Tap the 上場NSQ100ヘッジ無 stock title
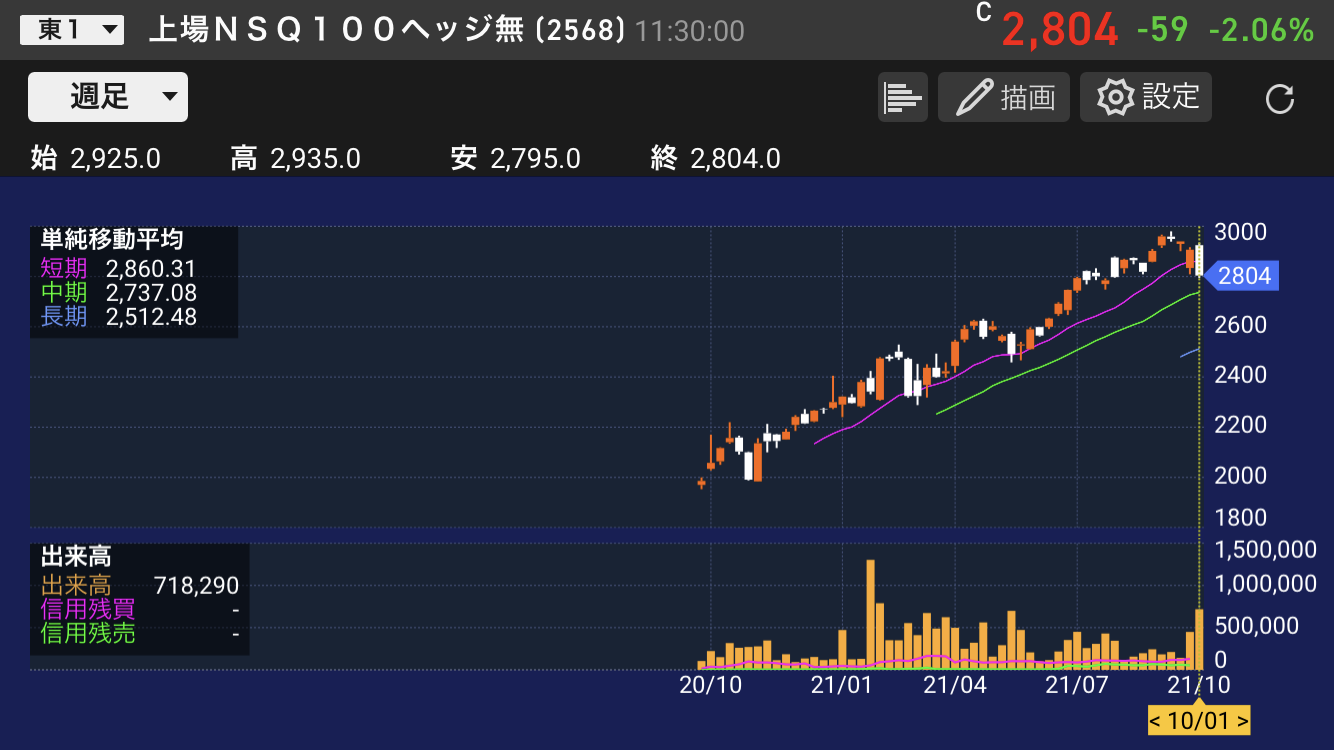1334x750 pixels. [x=336, y=30]
